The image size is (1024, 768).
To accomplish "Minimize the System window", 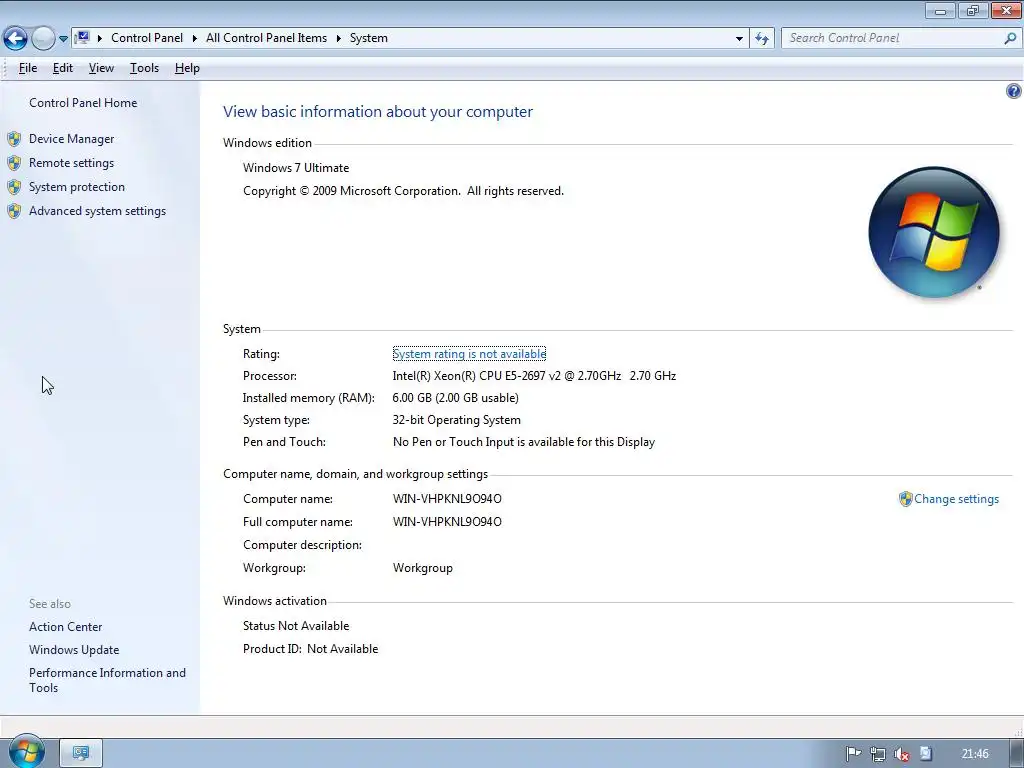I will click(x=940, y=10).
